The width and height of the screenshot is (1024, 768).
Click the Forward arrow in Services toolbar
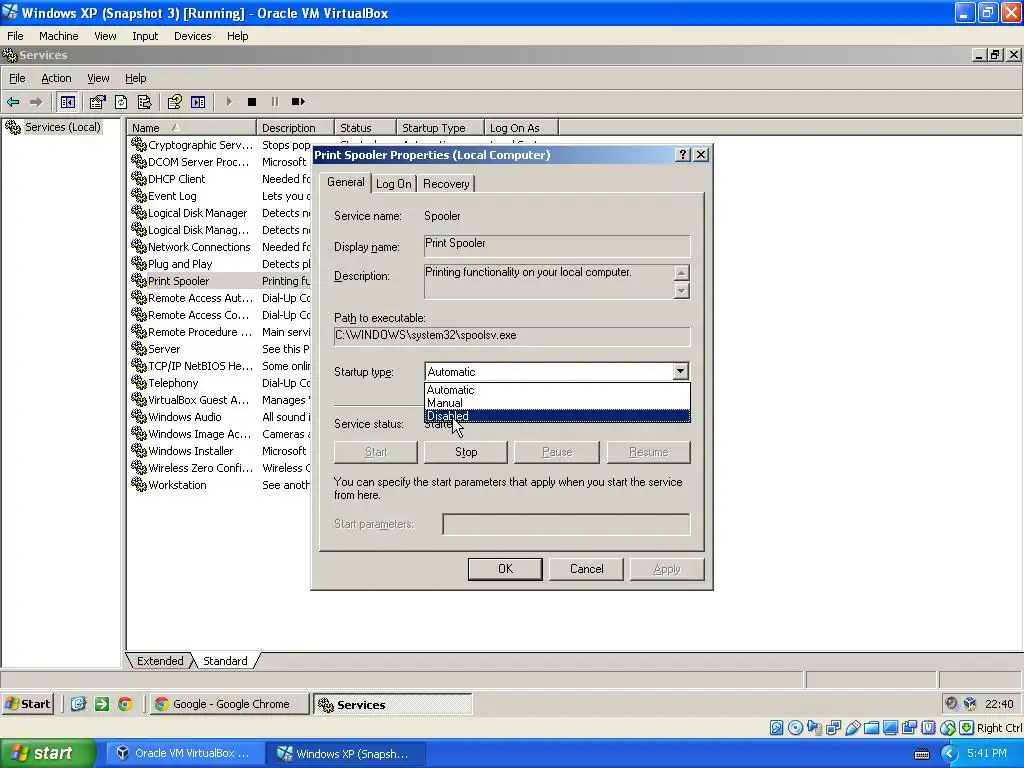36,102
